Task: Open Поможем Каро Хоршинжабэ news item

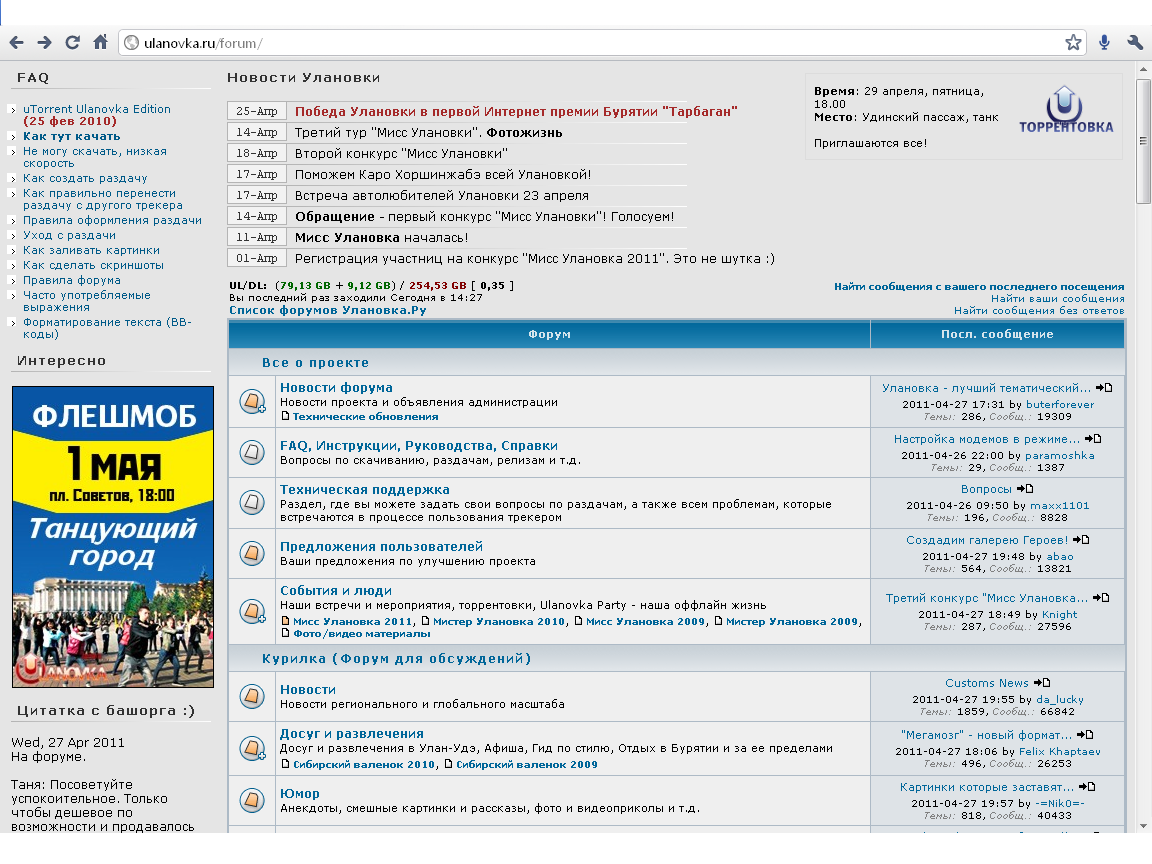Action: pos(443,175)
